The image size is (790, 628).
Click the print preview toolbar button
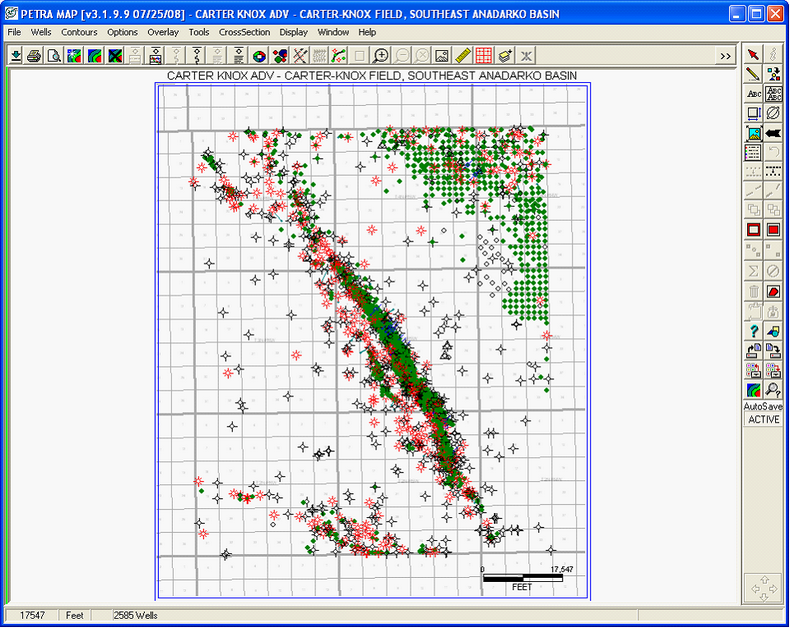pyautogui.click(x=55, y=56)
